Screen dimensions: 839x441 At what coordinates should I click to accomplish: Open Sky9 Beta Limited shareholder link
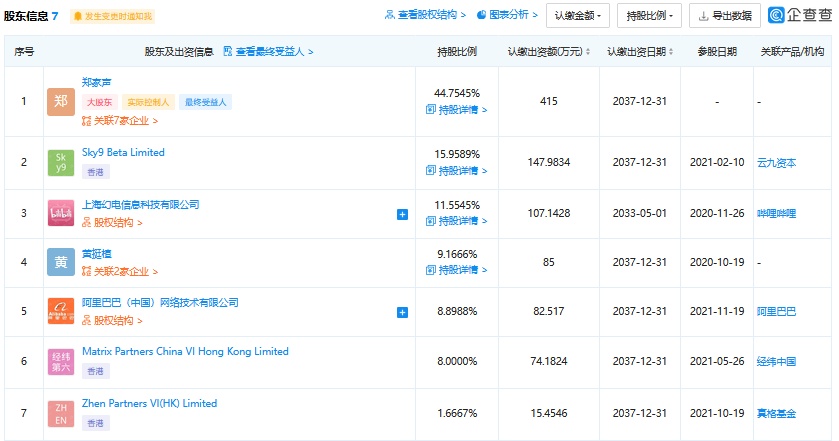click(x=123, y=153)
